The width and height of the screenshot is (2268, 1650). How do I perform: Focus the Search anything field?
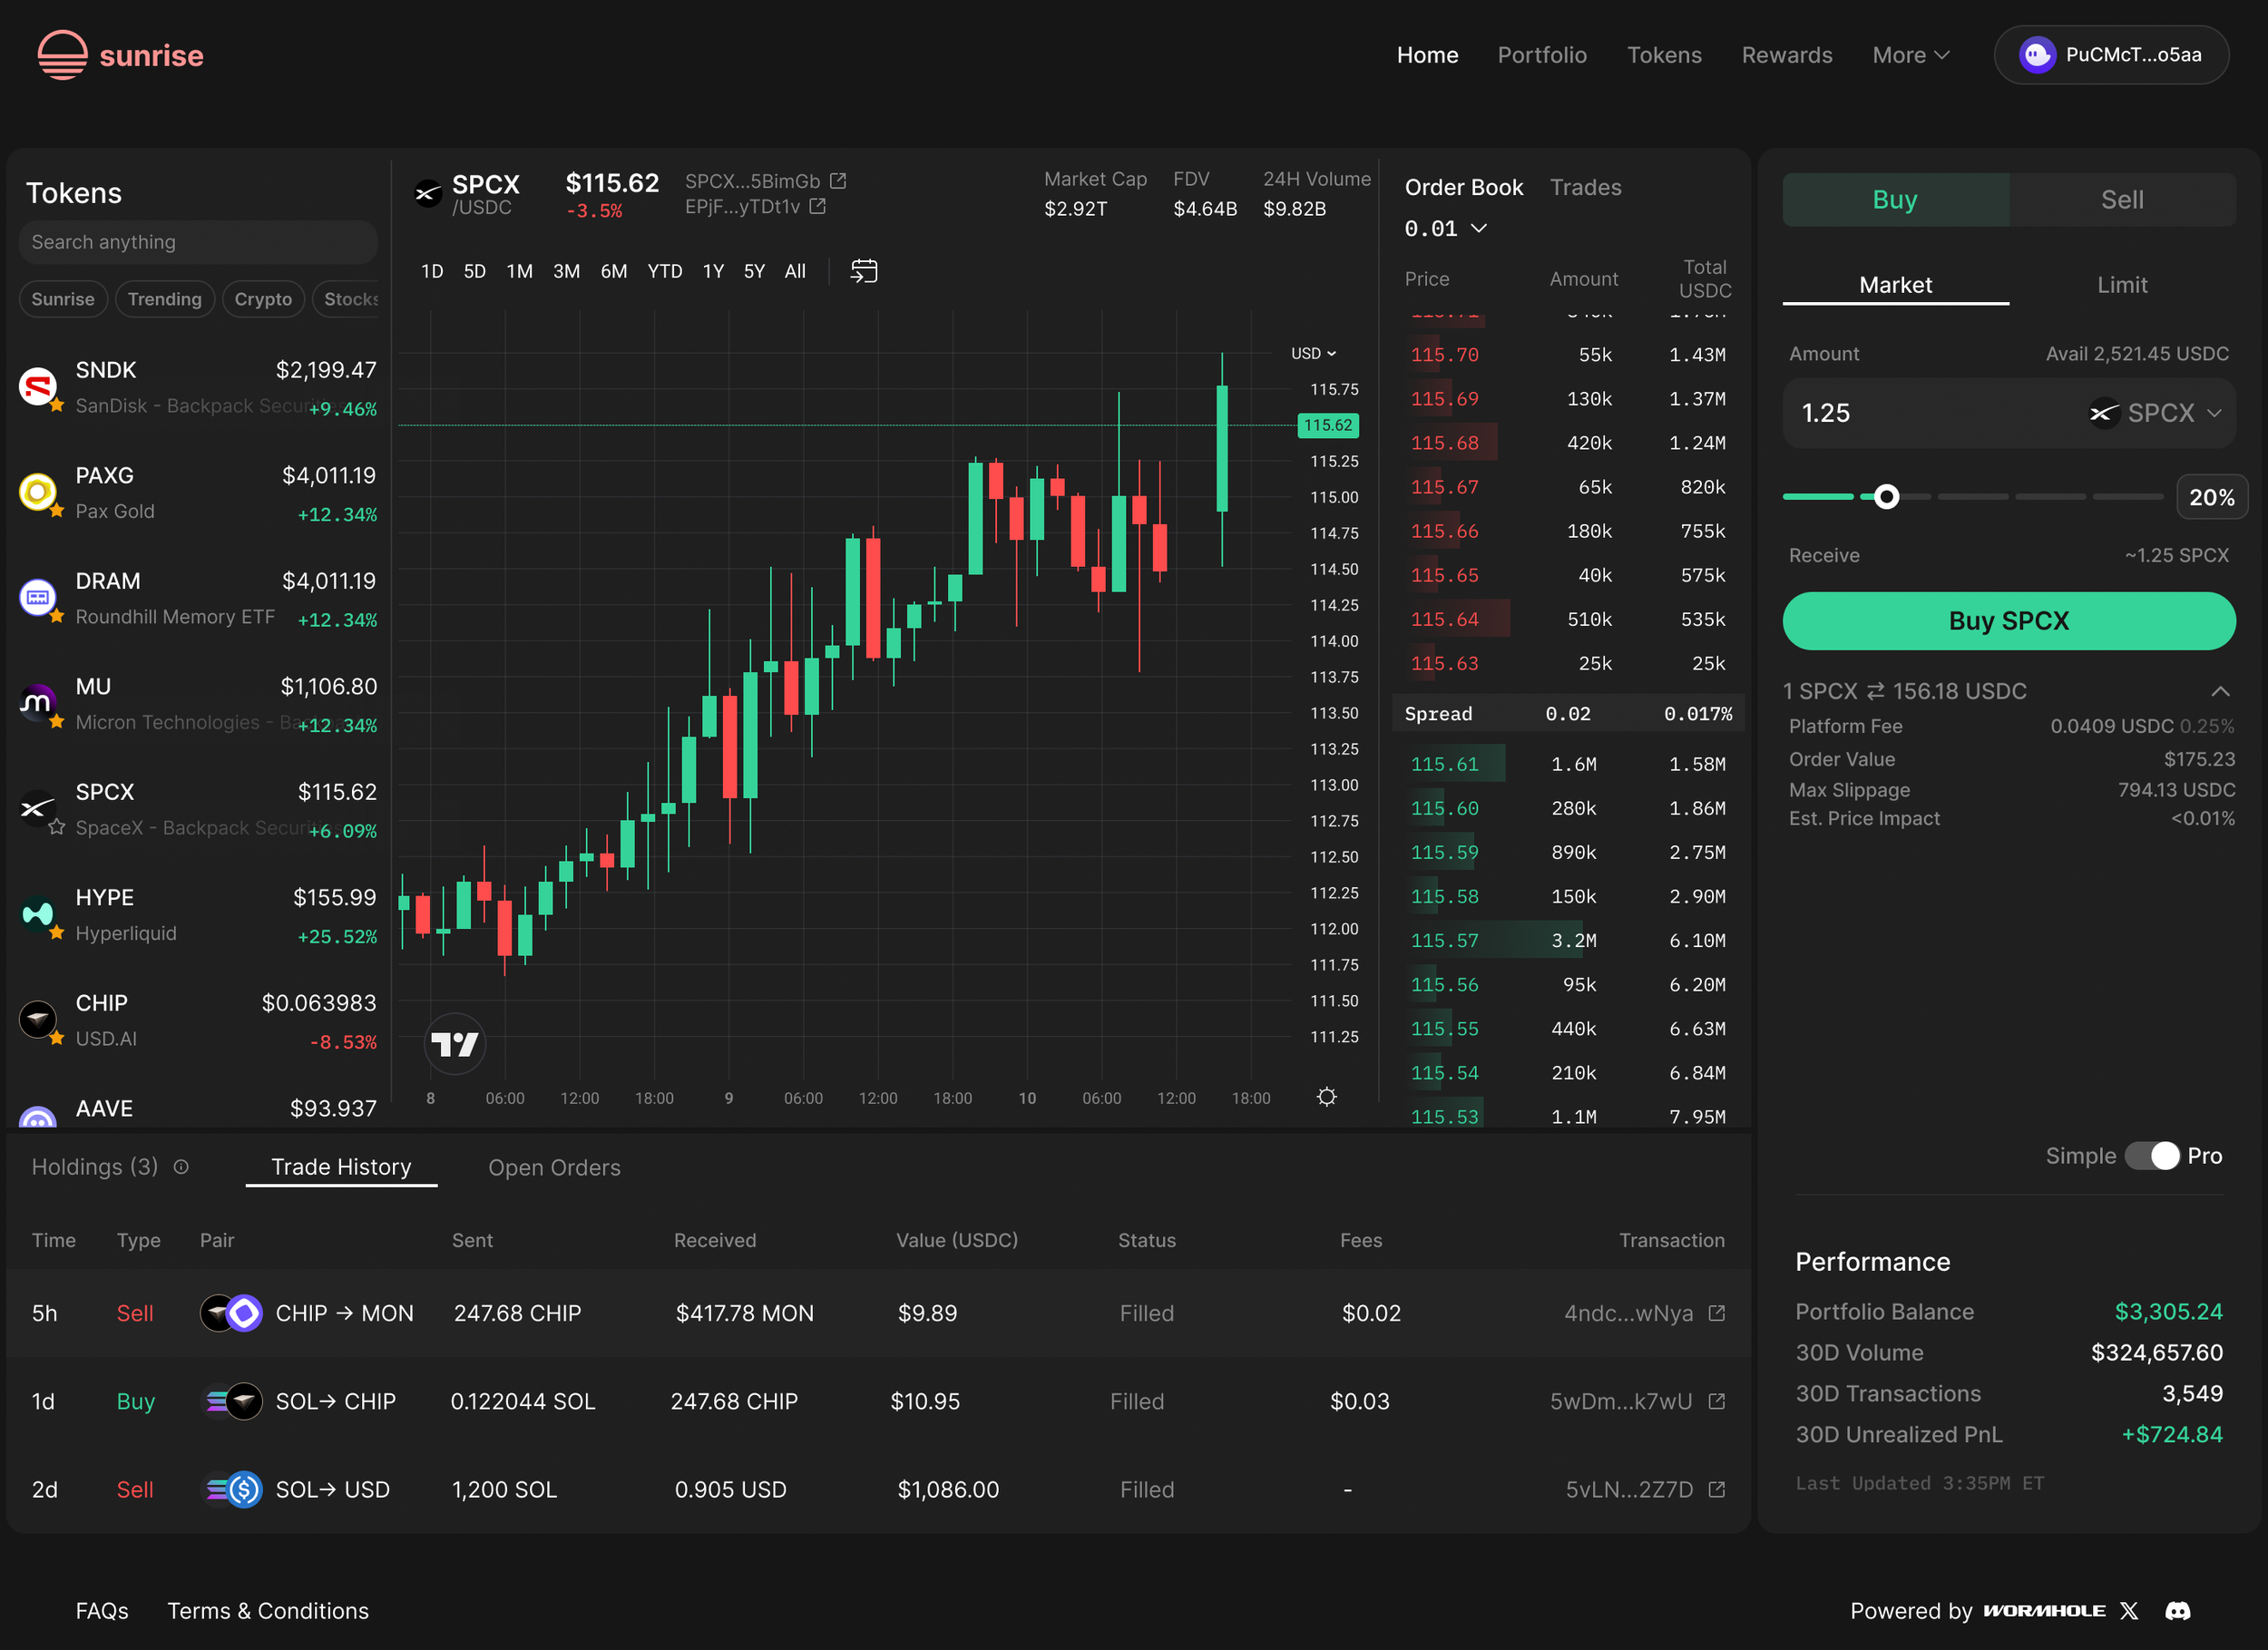(x=198, y=242)
